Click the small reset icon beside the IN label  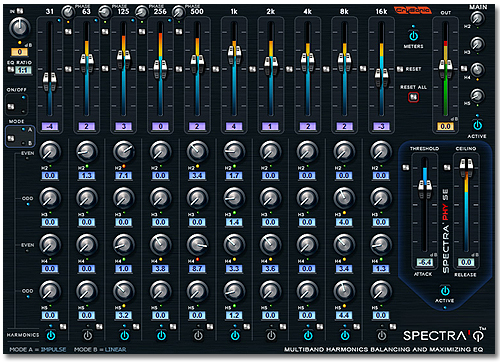20,11
